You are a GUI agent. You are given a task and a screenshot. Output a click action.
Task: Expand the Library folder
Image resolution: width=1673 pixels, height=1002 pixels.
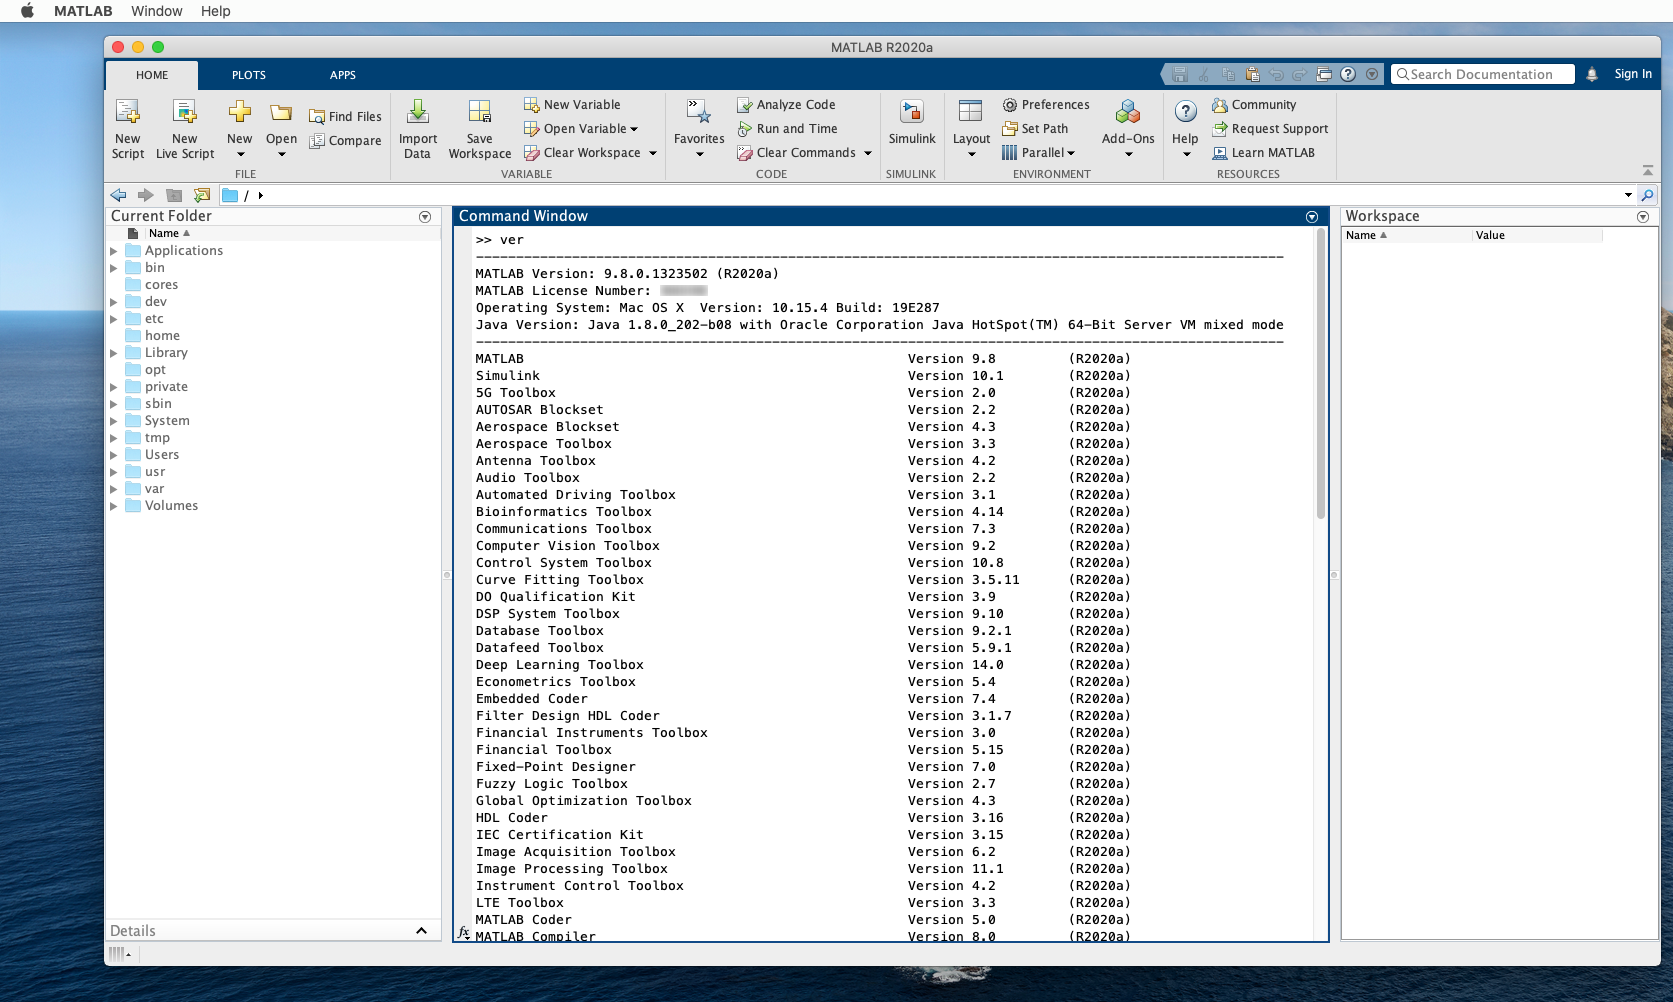(x=114, y=353)
